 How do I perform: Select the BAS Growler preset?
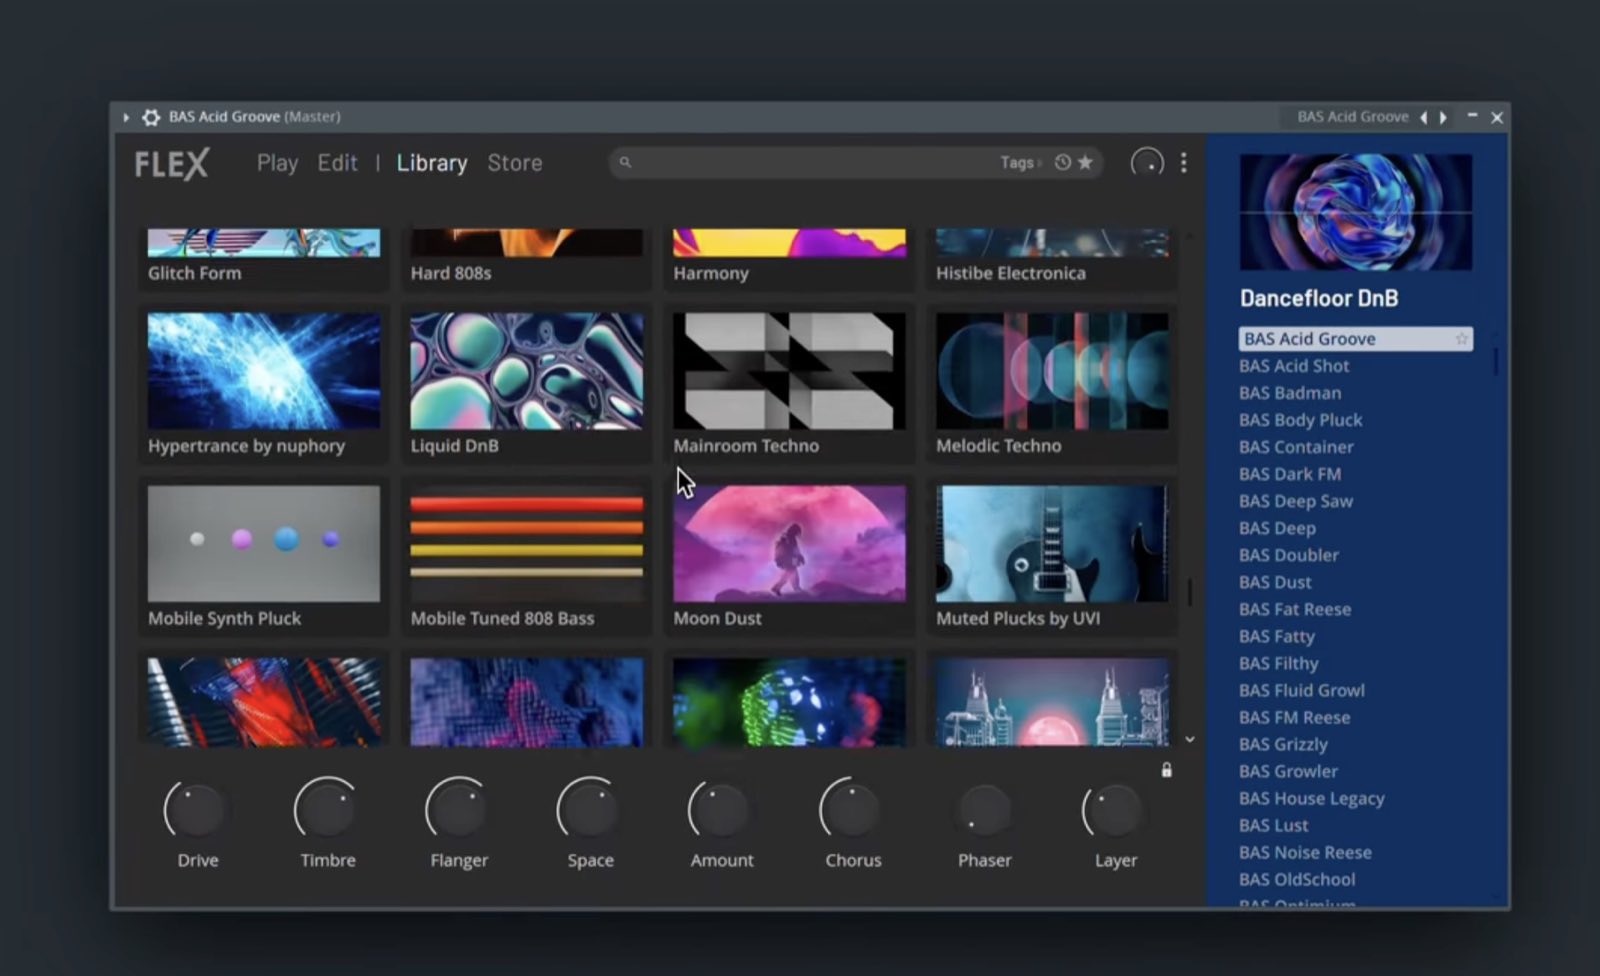[1288, 771]
